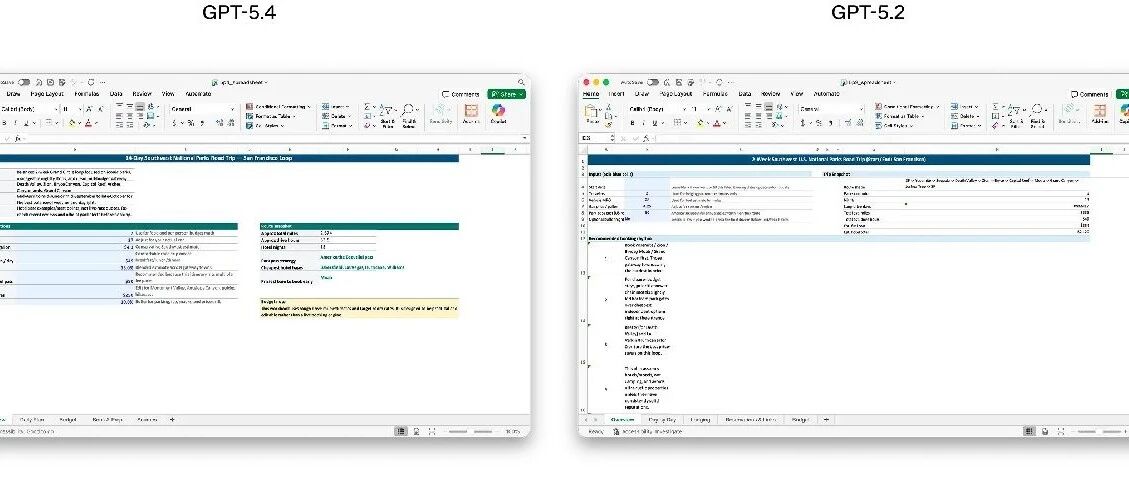Click percent style icon in GPT-5.4 ribbon

coord(191,123)
